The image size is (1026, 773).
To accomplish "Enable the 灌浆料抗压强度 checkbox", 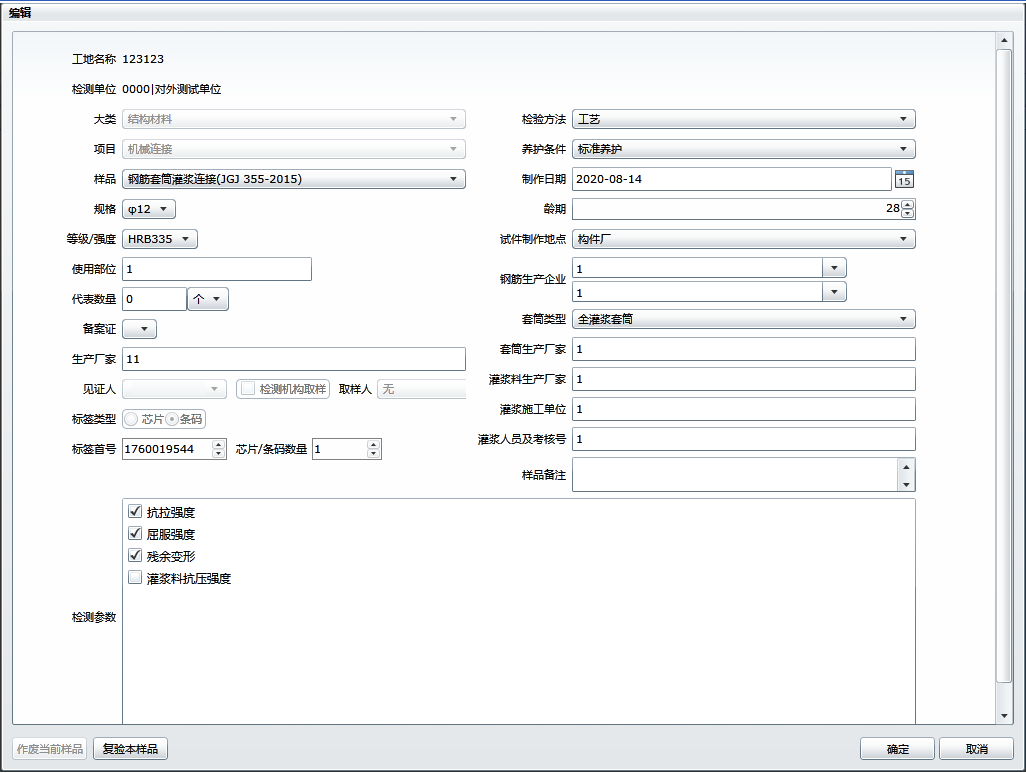I will pyautogui.click(x=135, y=577).
